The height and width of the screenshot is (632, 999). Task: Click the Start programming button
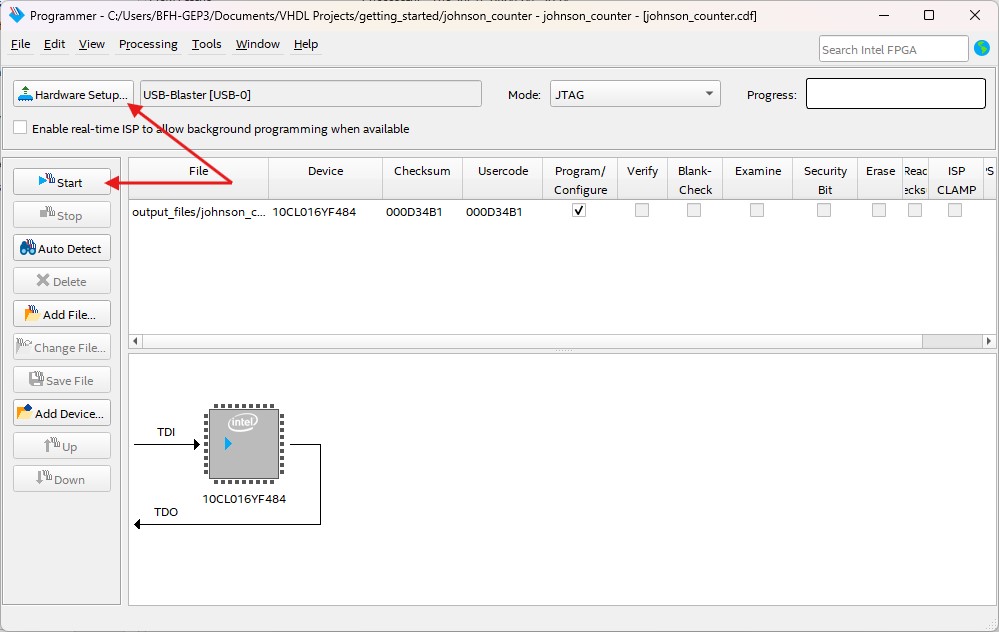[x=62, y=182]
